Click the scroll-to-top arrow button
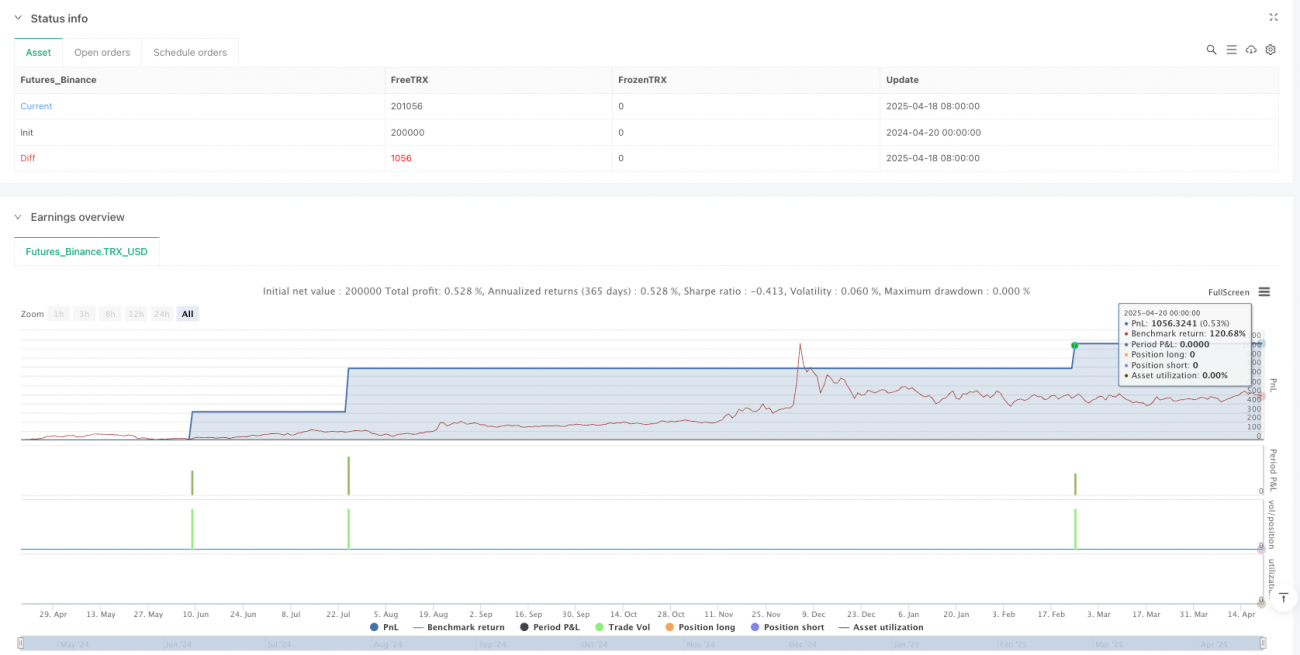Viewport: 1300px width, 655px height. point(1285,598)
